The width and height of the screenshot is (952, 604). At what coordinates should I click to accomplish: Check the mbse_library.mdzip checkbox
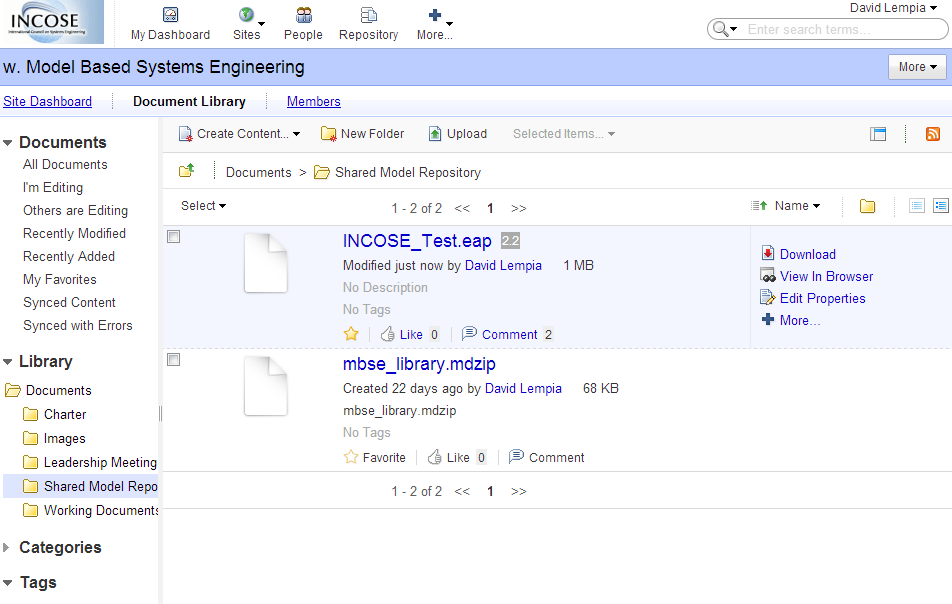(x=174, y=359)
